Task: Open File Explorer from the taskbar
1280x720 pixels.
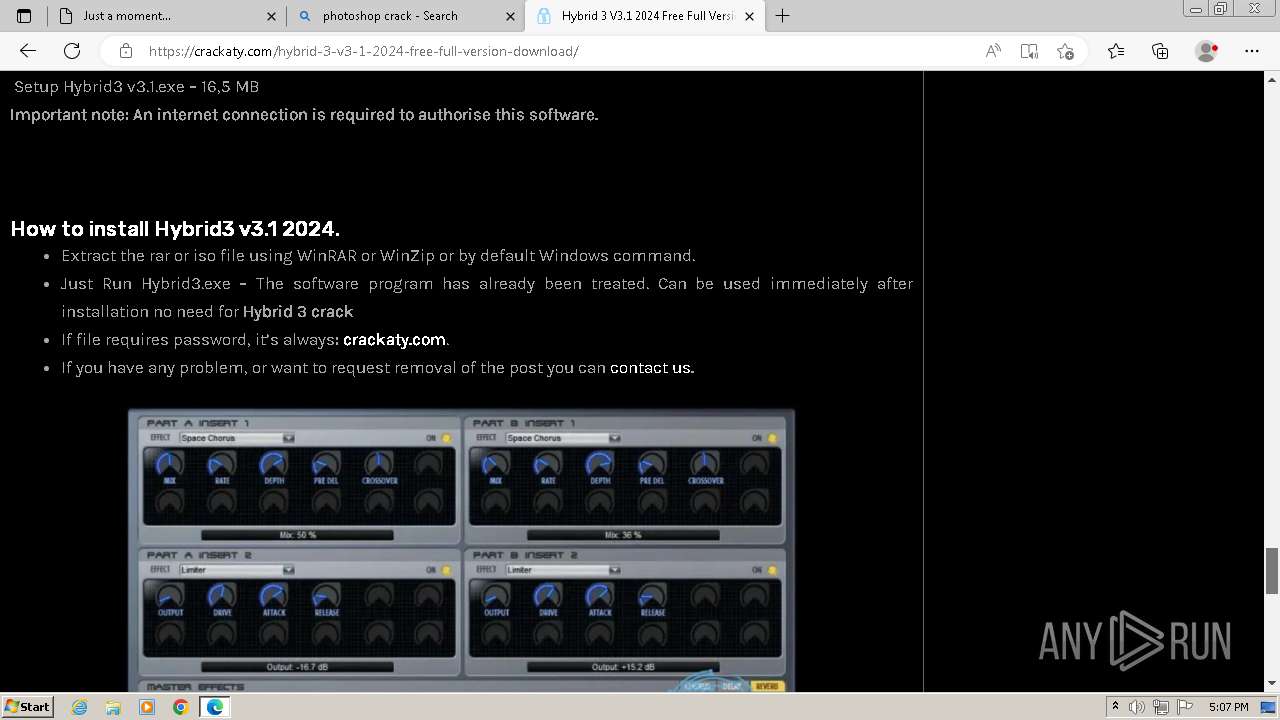Action: pyautogui.click(x=113, y=707)
